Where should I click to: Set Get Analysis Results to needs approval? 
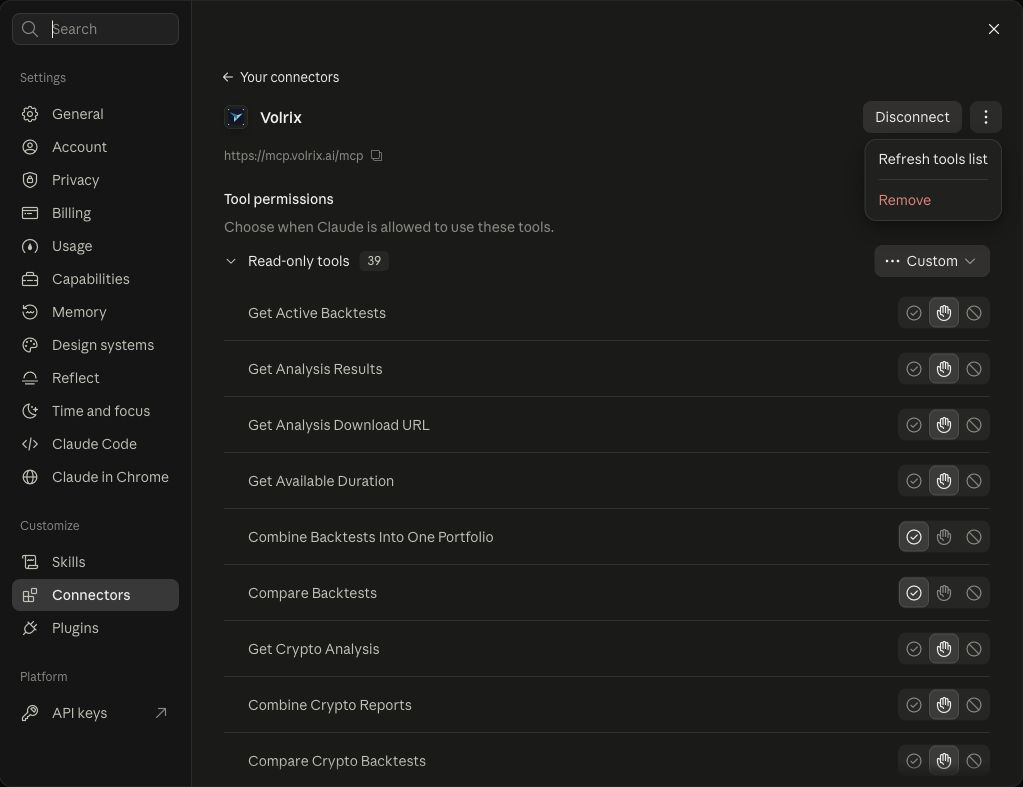click(943, 369)
